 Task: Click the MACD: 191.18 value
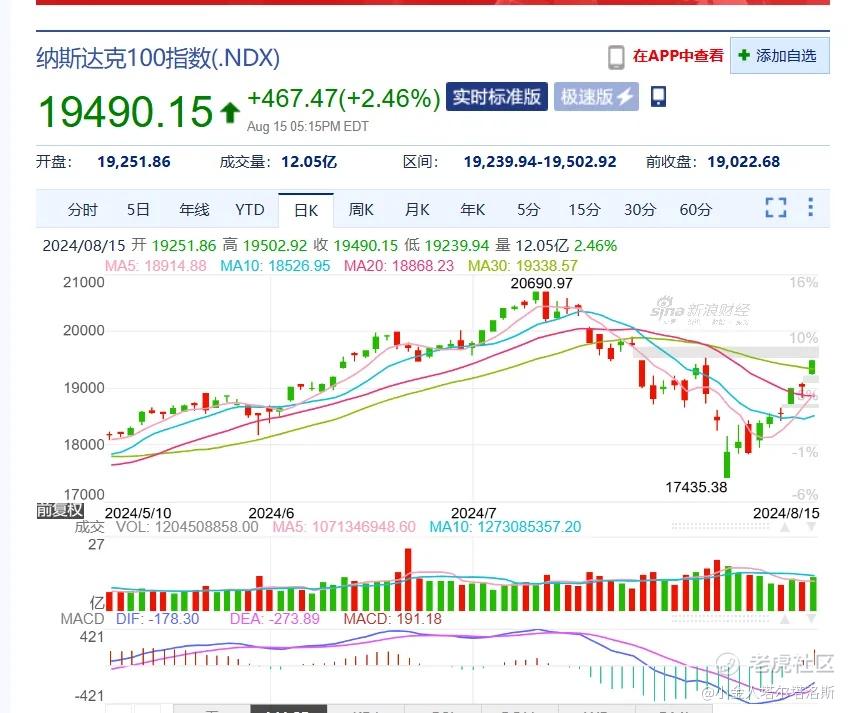392,619
